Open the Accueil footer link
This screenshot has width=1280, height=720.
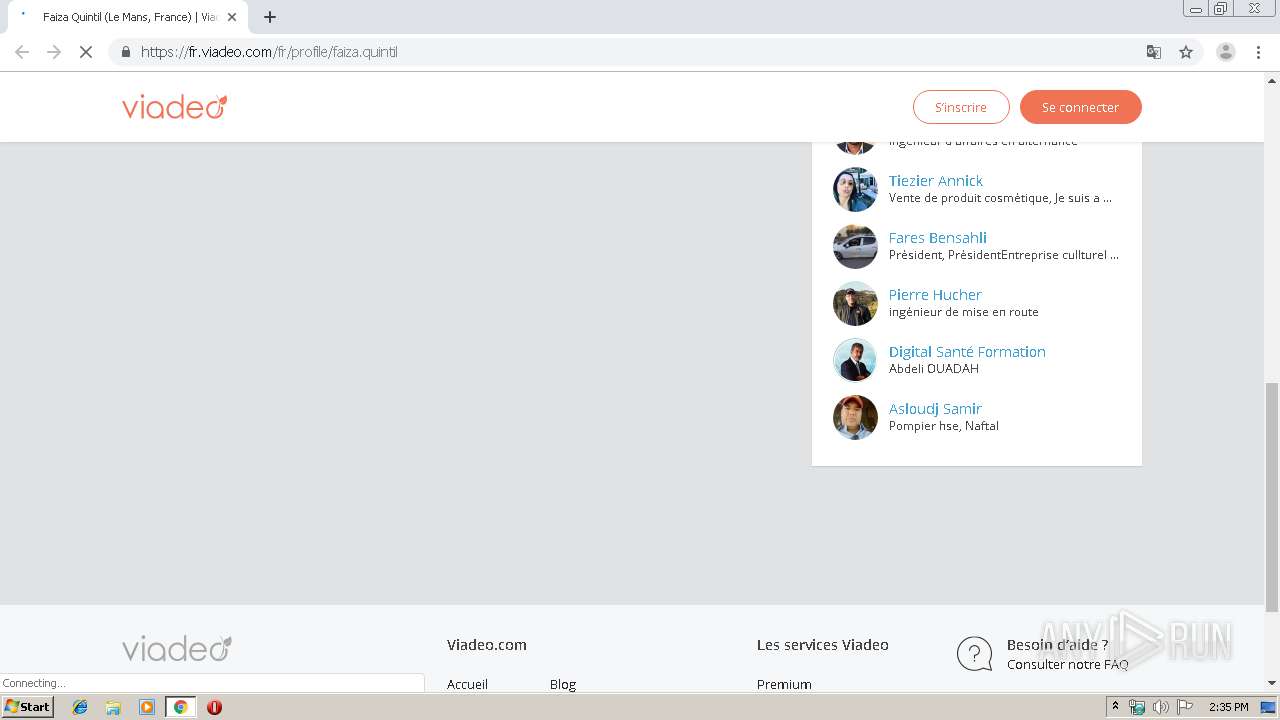point(467,684)
